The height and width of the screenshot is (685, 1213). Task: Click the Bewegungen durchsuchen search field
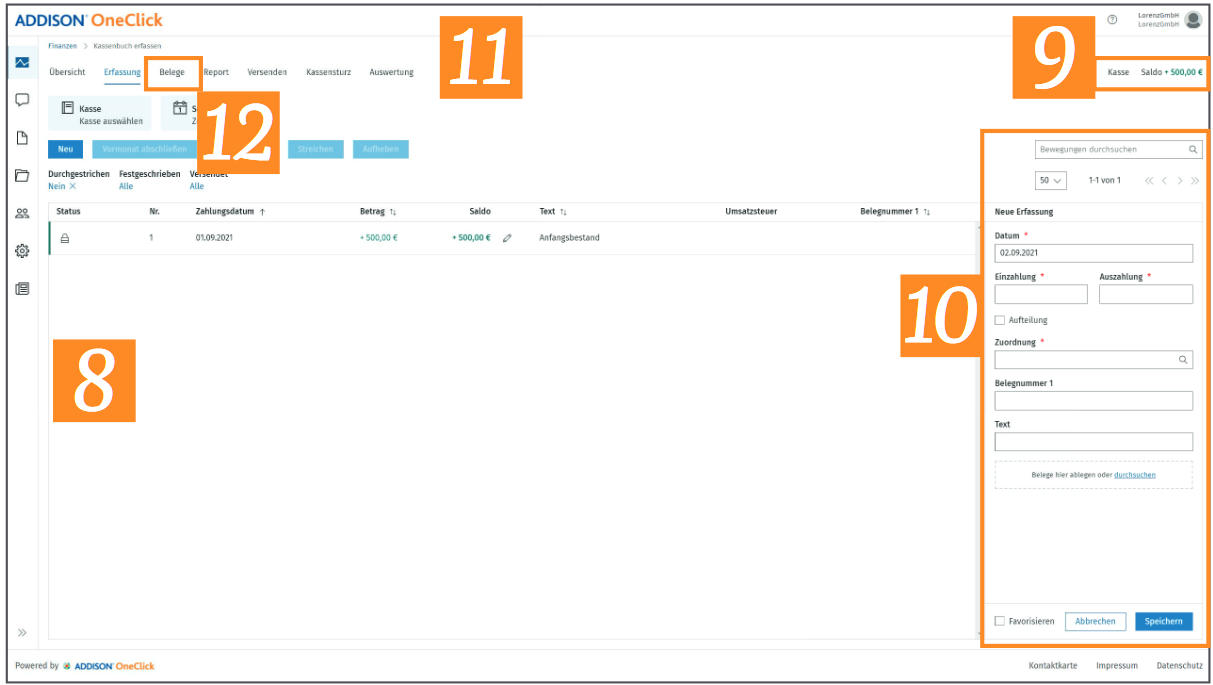click(x=1119, y=149)
